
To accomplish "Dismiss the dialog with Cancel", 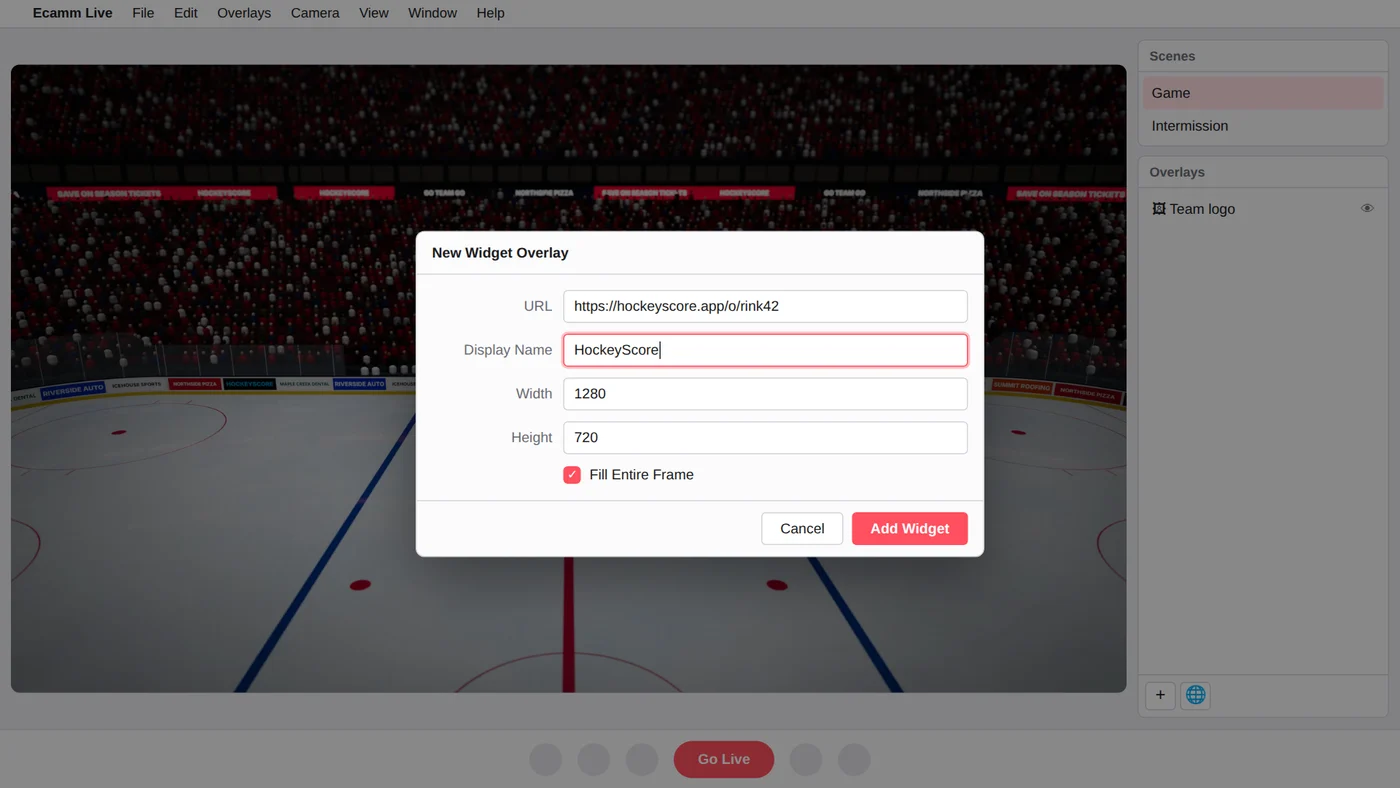I will click(x=802, y=529).
